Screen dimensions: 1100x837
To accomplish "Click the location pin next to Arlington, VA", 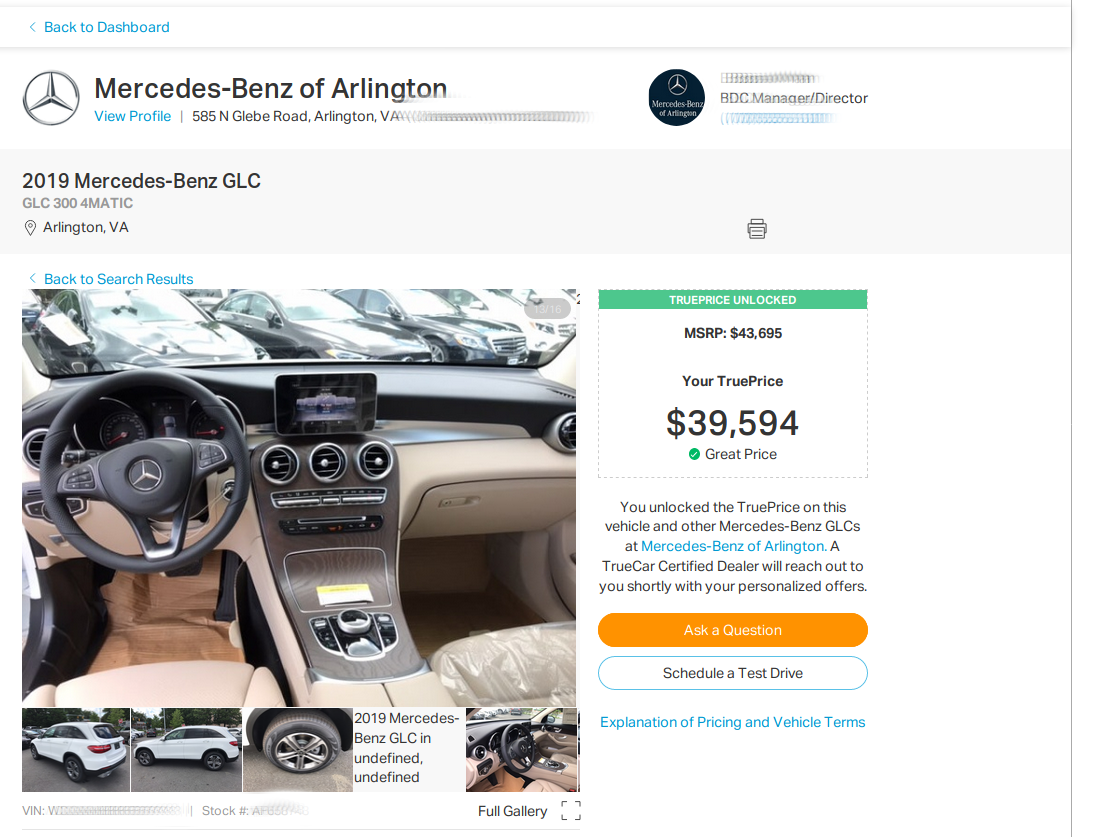I will coord(30,227).
